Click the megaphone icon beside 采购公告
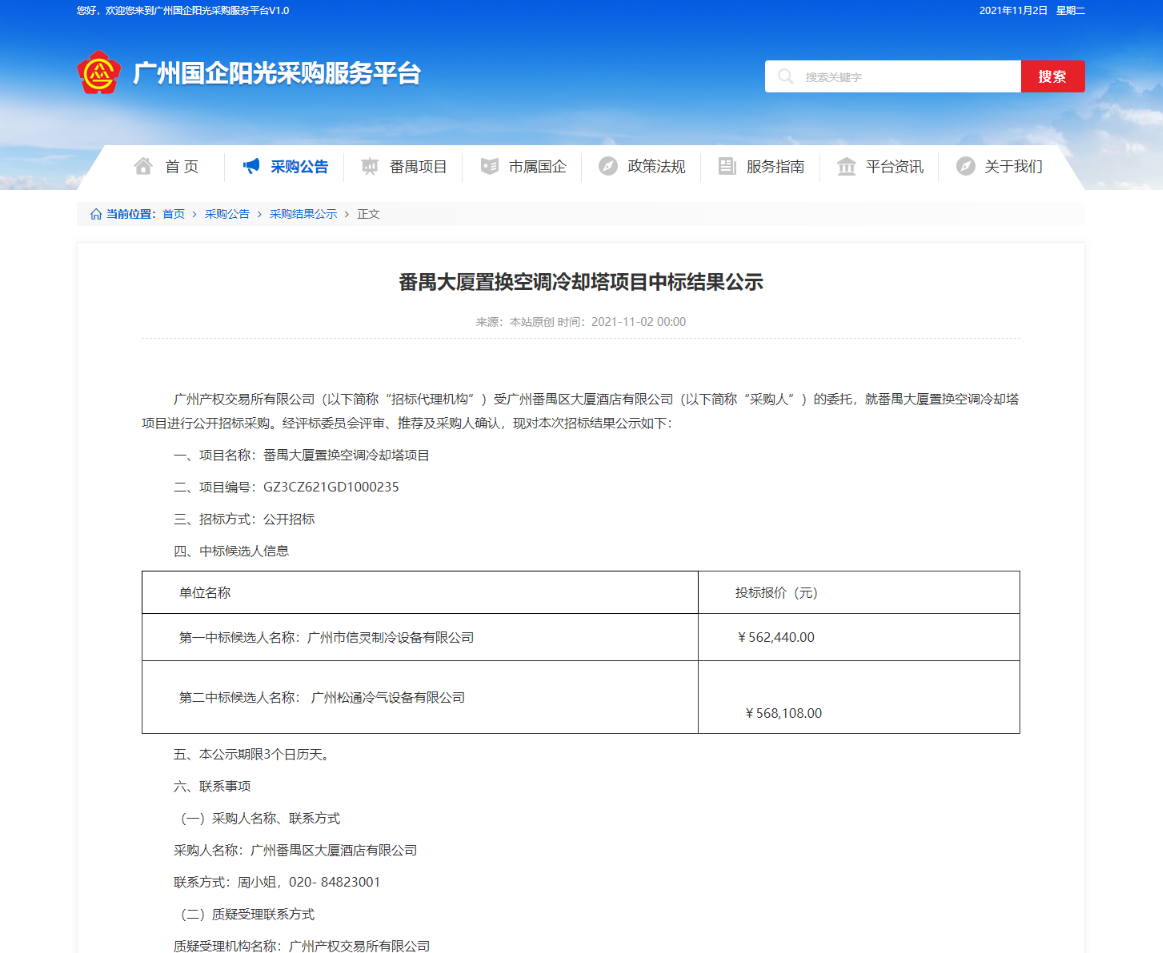 point(251,166)
